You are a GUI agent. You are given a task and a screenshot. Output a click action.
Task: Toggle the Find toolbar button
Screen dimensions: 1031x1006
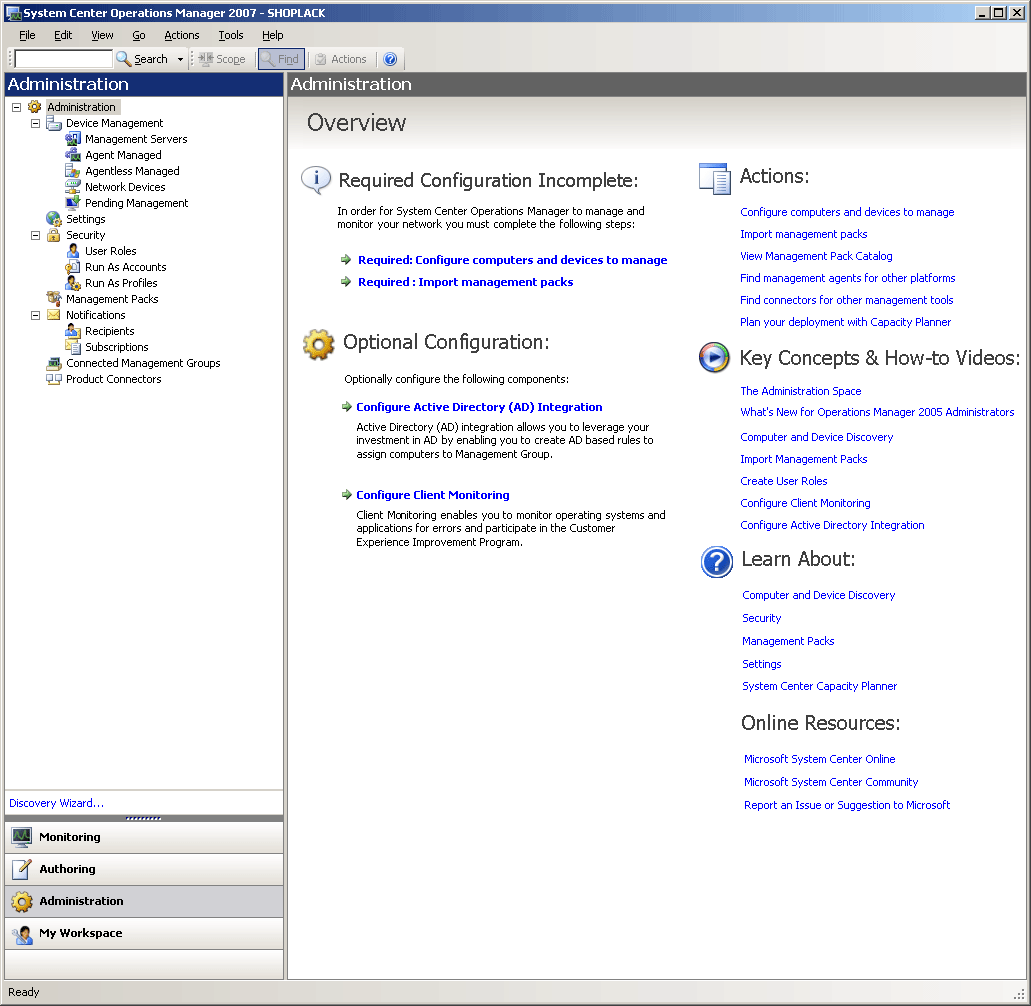(281, 59)
